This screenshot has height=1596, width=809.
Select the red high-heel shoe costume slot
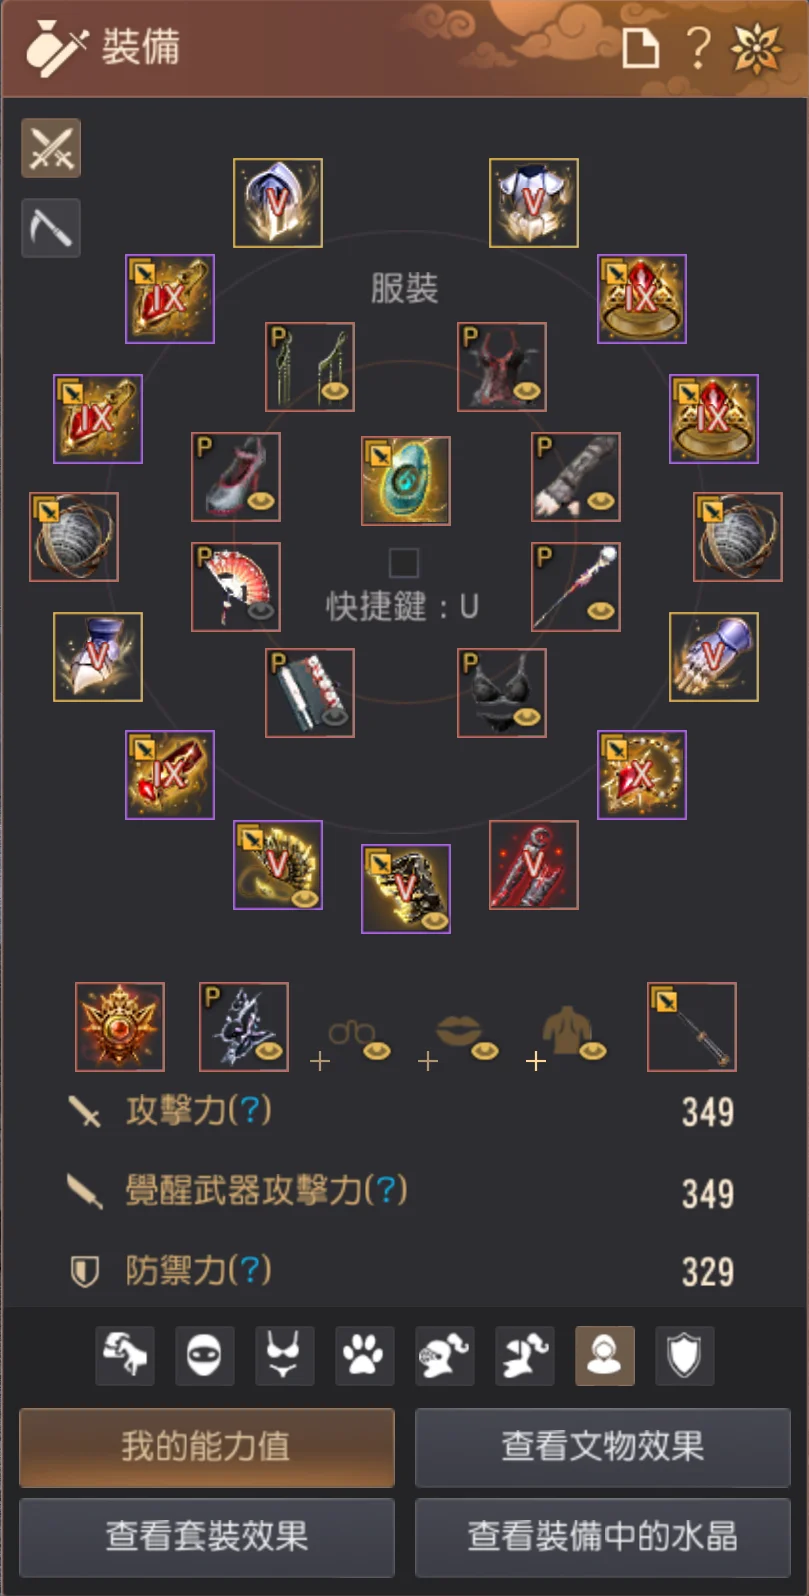(x=236, y=477)
